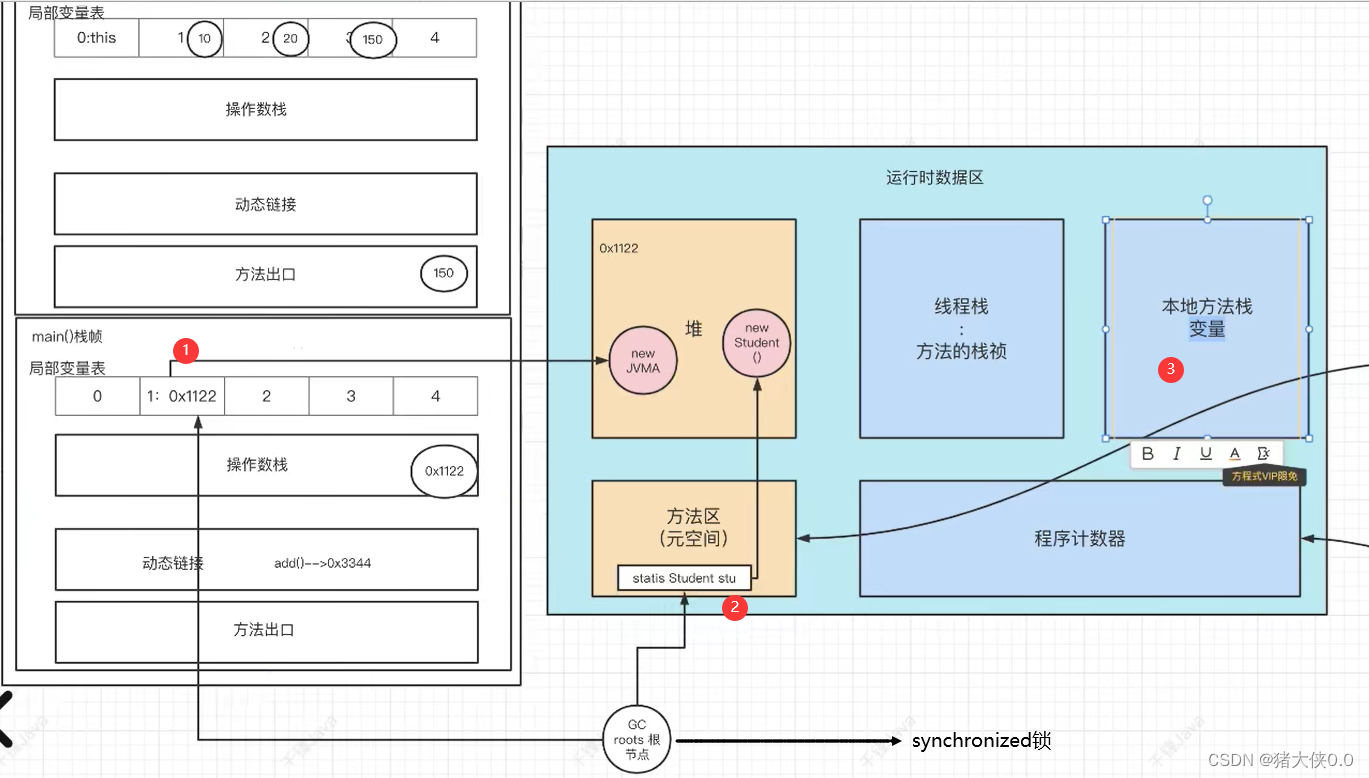The width and height of the screenshot is (1369, 778).
Task: Open the font color A option
Action: pos(1235,454)
